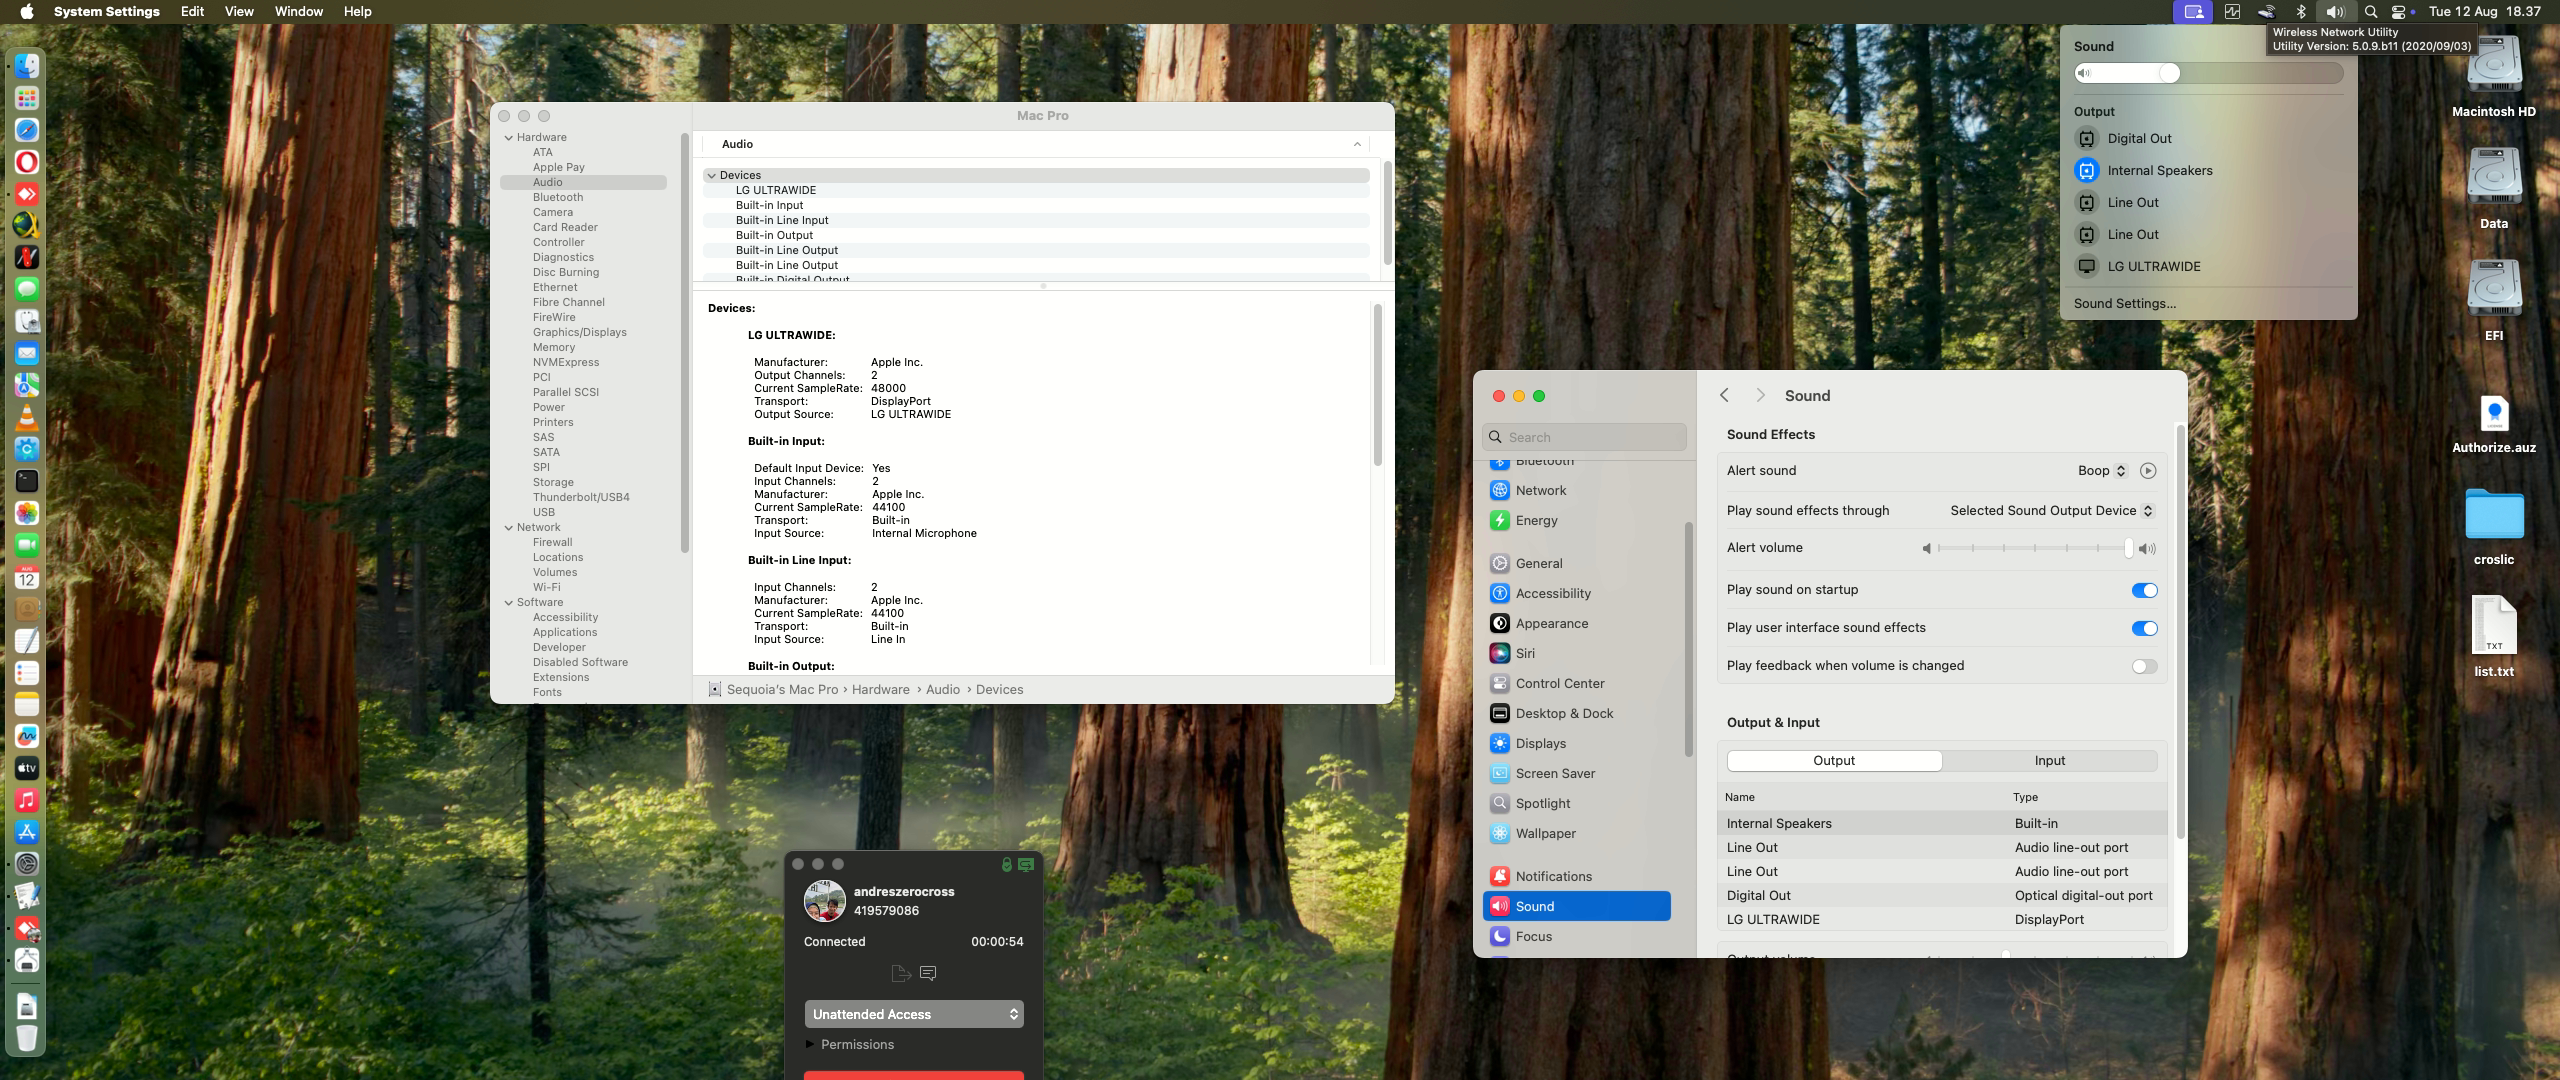Open the Photos app in the Dock

(x=27, y=513)
